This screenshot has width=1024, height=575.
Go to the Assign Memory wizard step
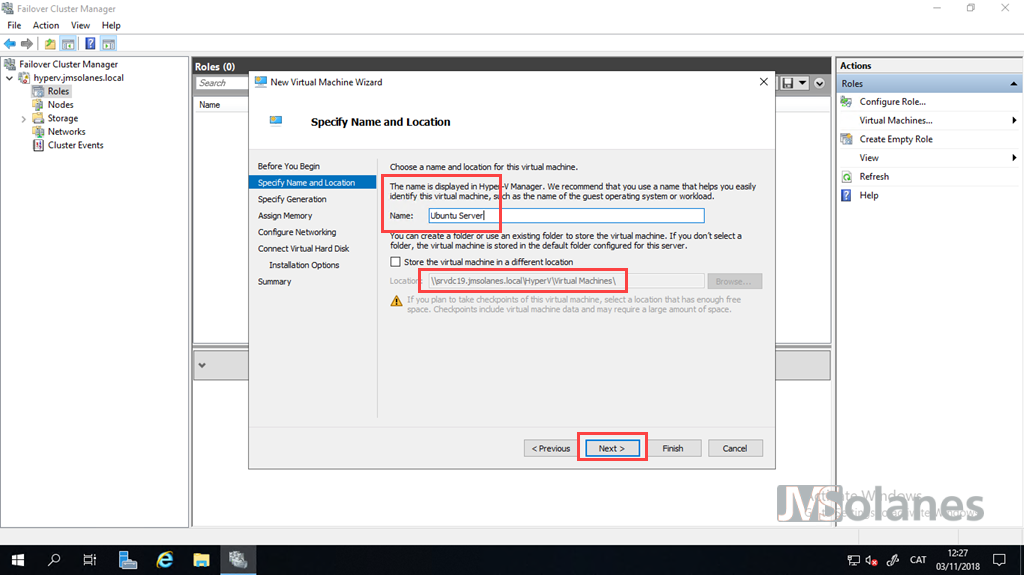coord(285,216)
